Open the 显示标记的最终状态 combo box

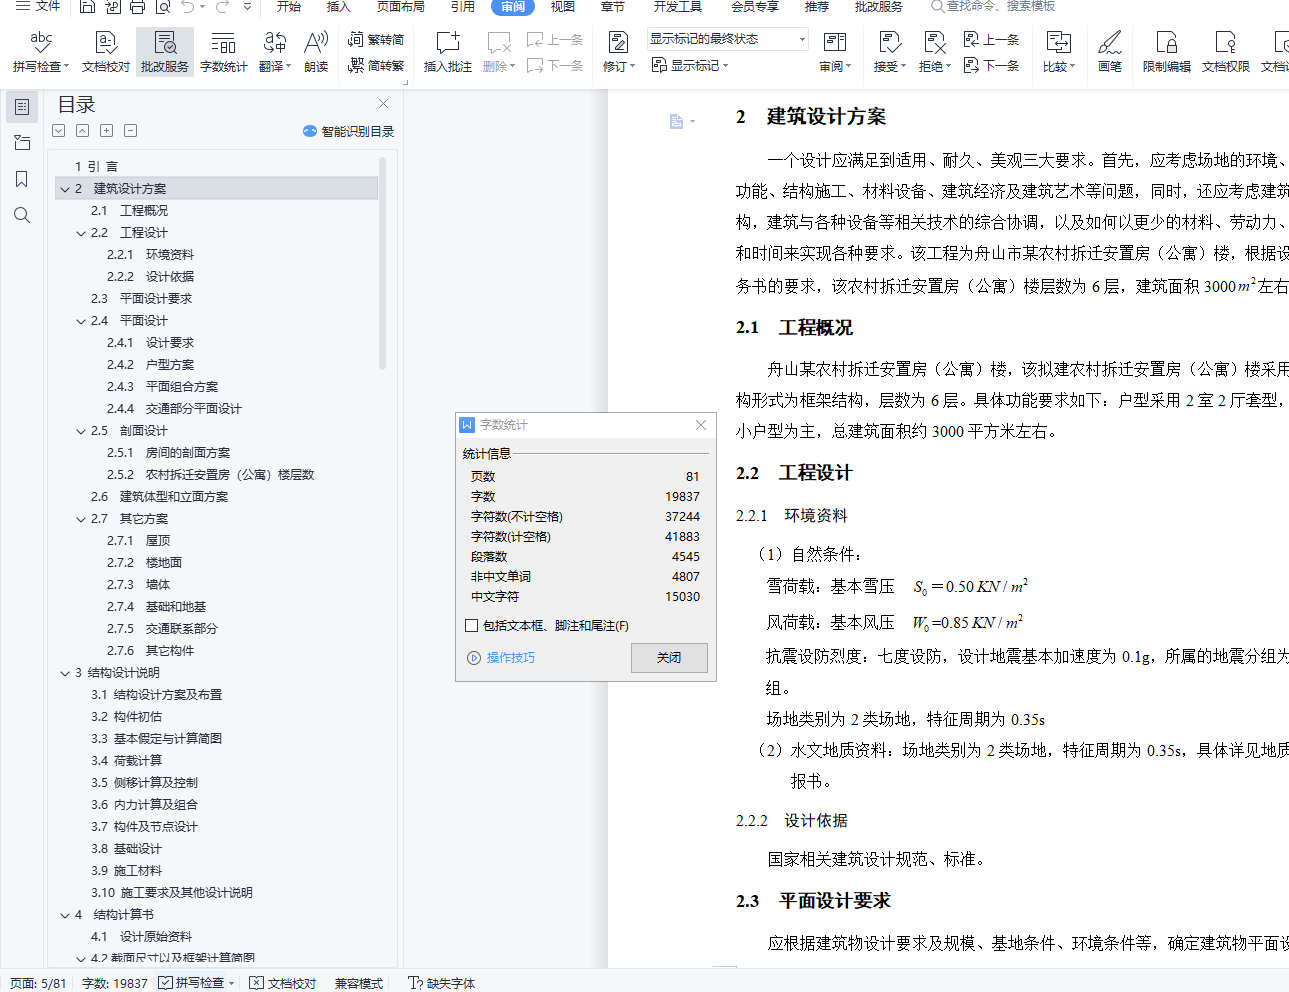pyautogui.click(x=727, y=39)
